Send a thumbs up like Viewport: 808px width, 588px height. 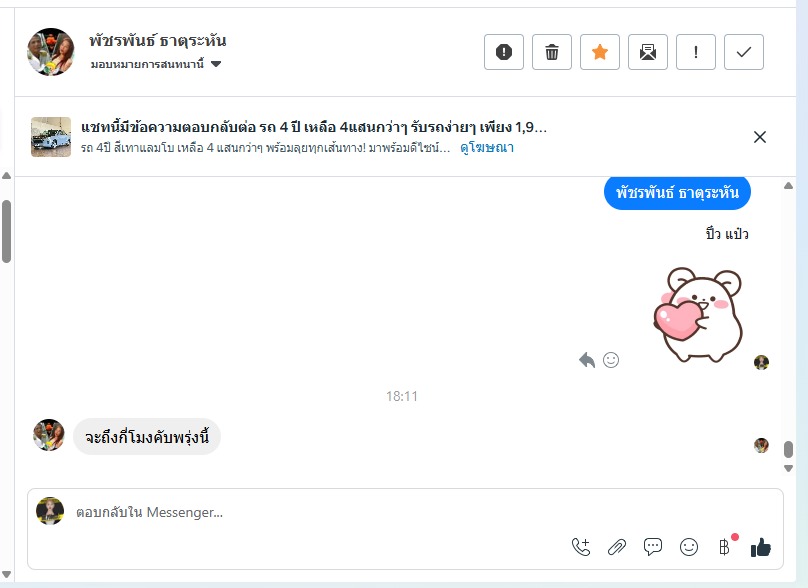click(761, 547)
